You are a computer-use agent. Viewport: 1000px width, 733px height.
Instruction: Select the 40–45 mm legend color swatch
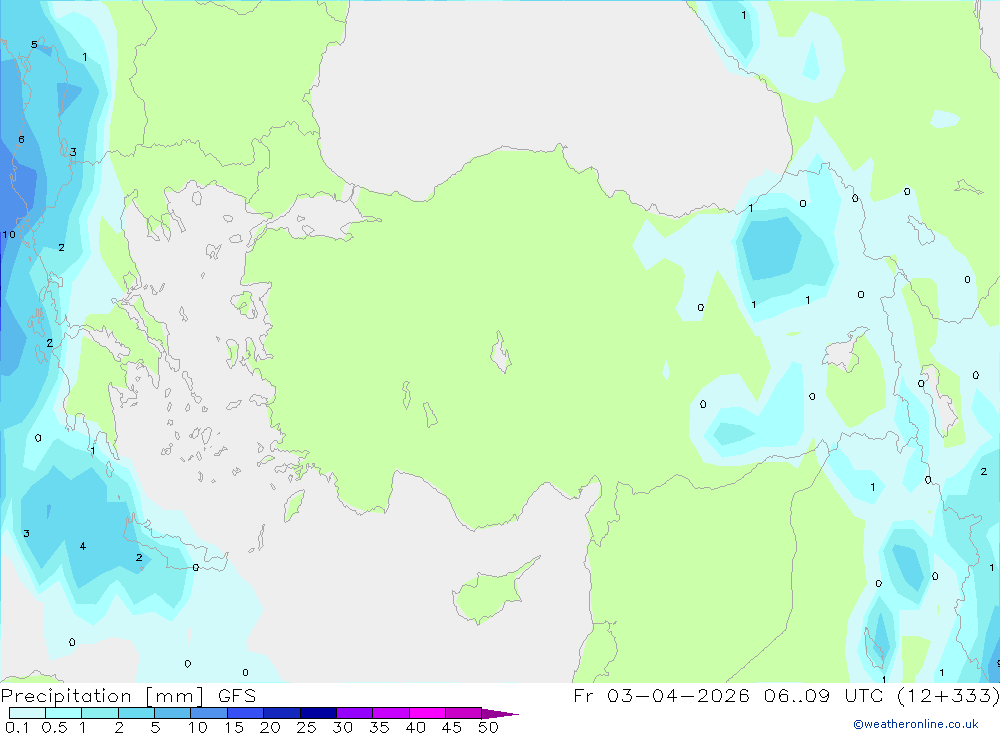(x=427, y=713)
